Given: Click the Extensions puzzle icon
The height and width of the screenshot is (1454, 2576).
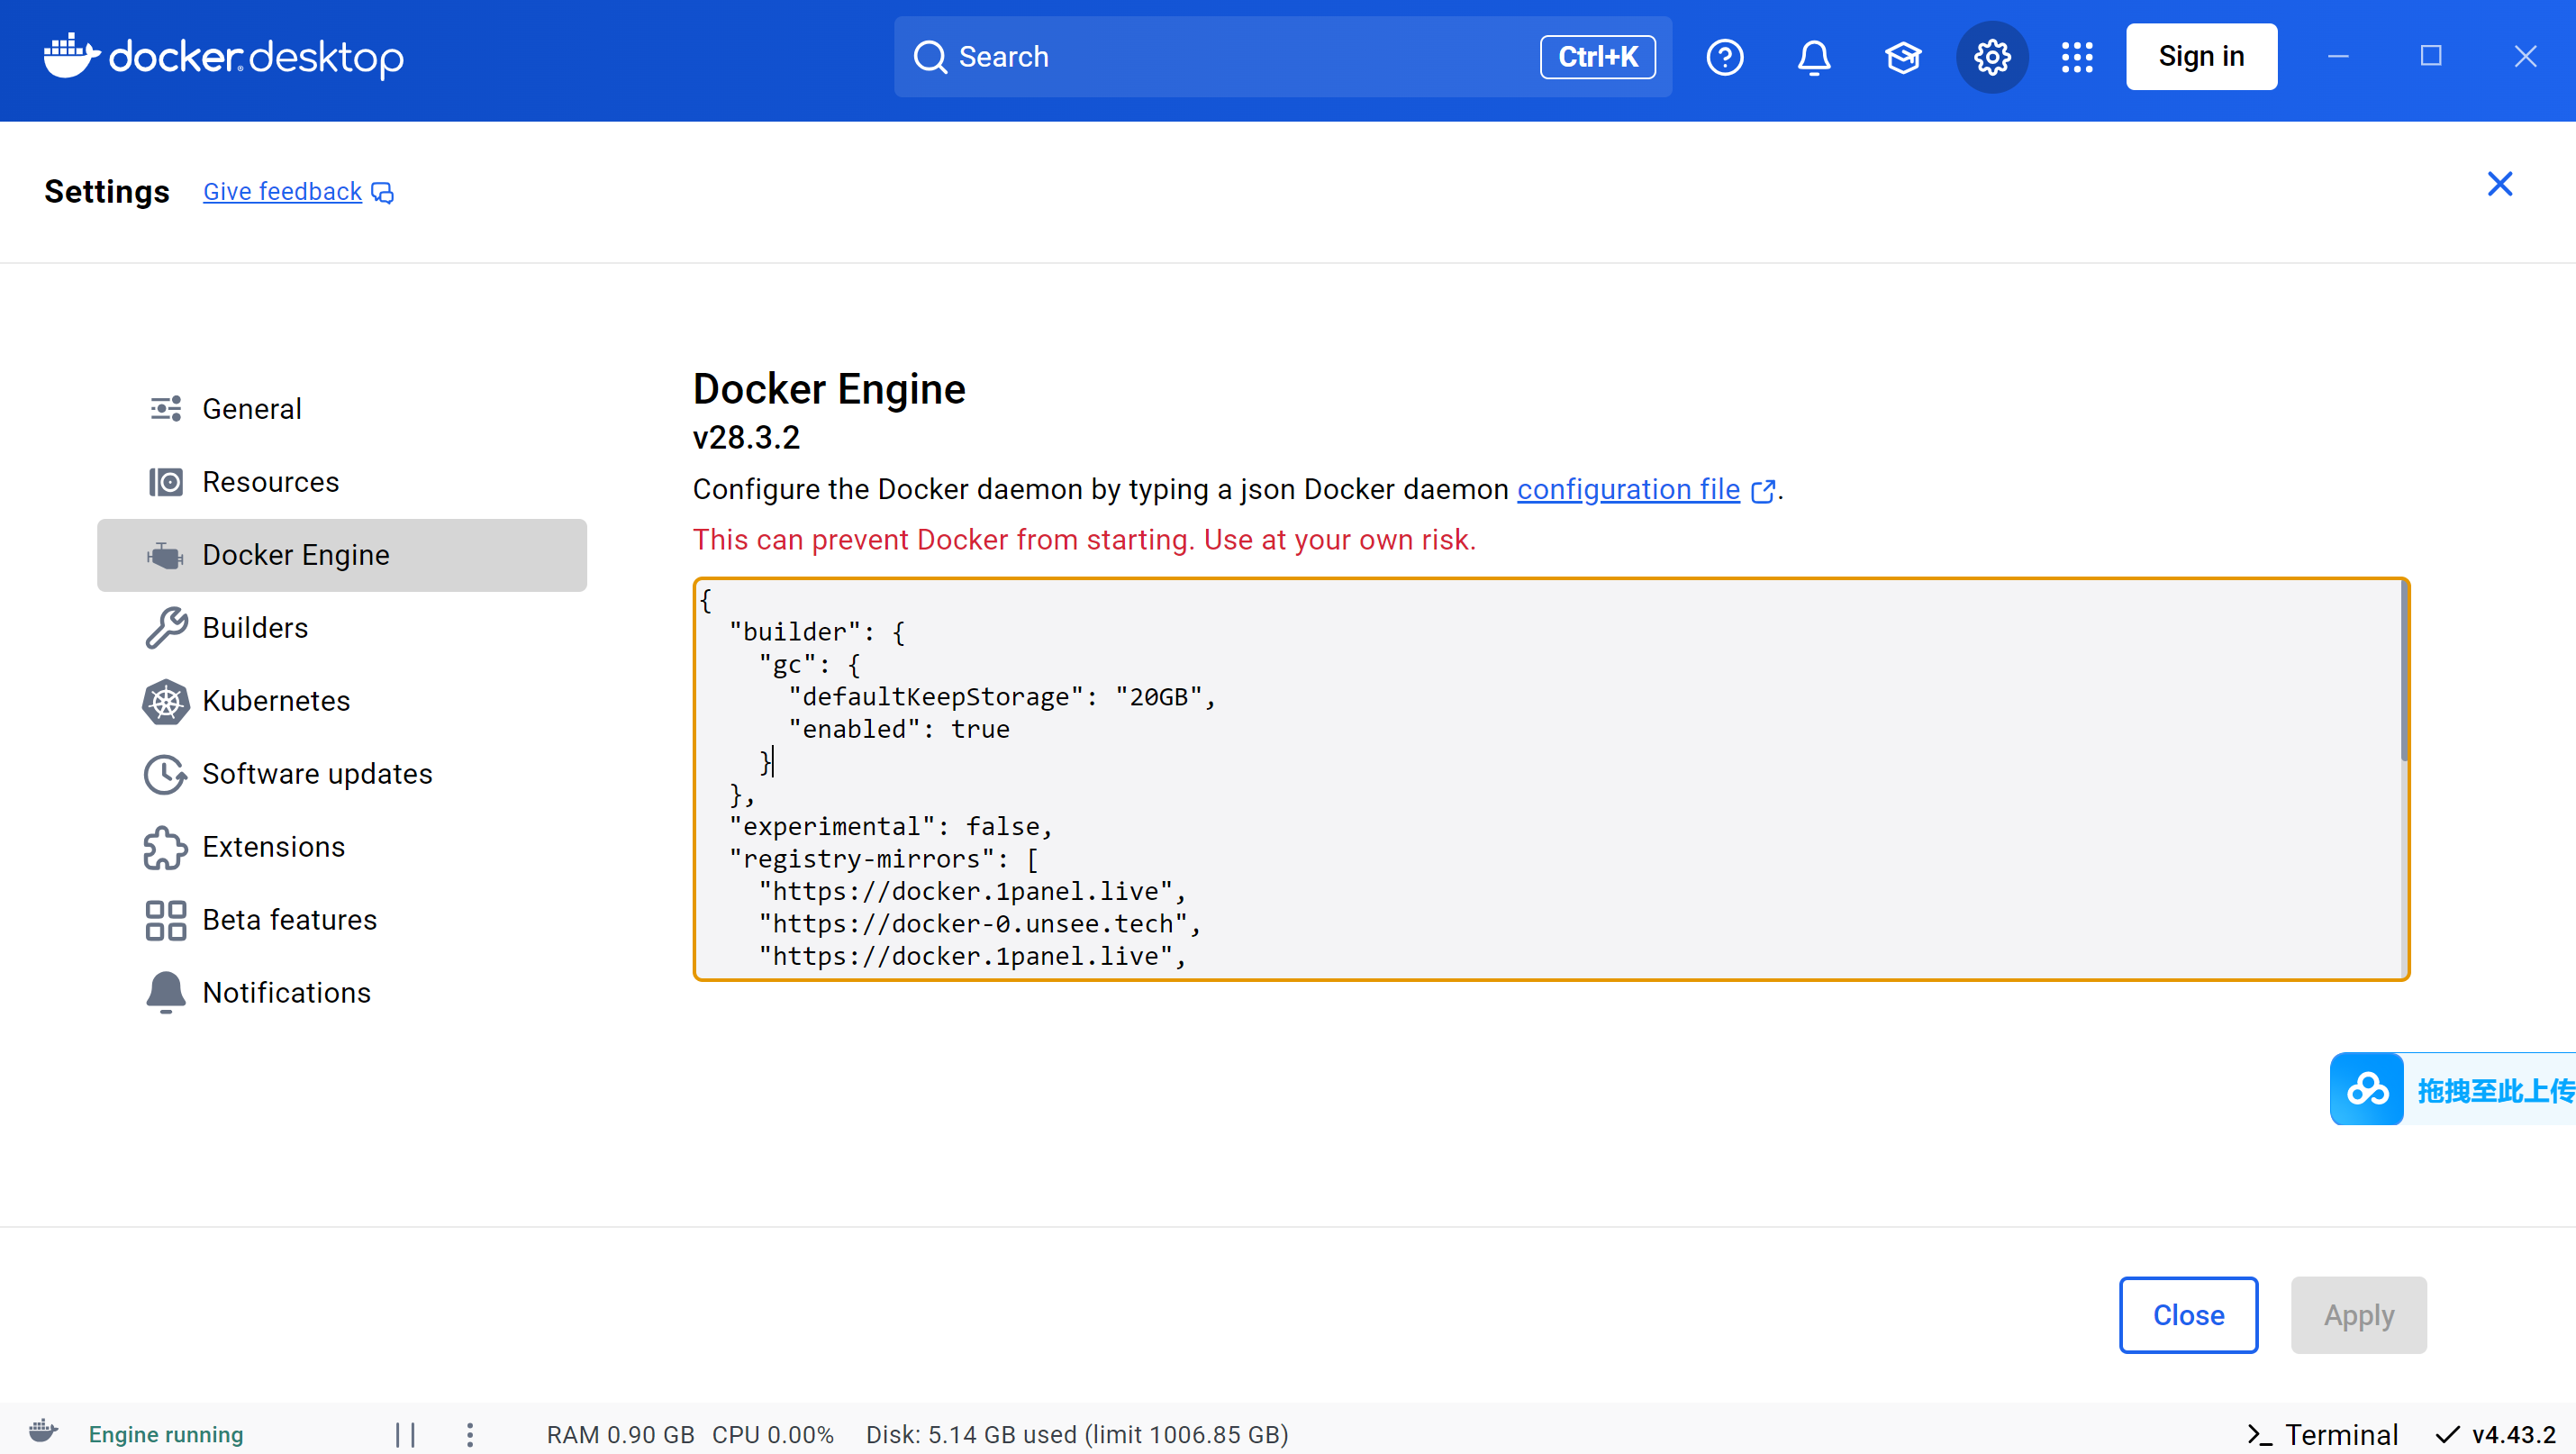Looking at the screenshot, I should [x=165, y=847].
